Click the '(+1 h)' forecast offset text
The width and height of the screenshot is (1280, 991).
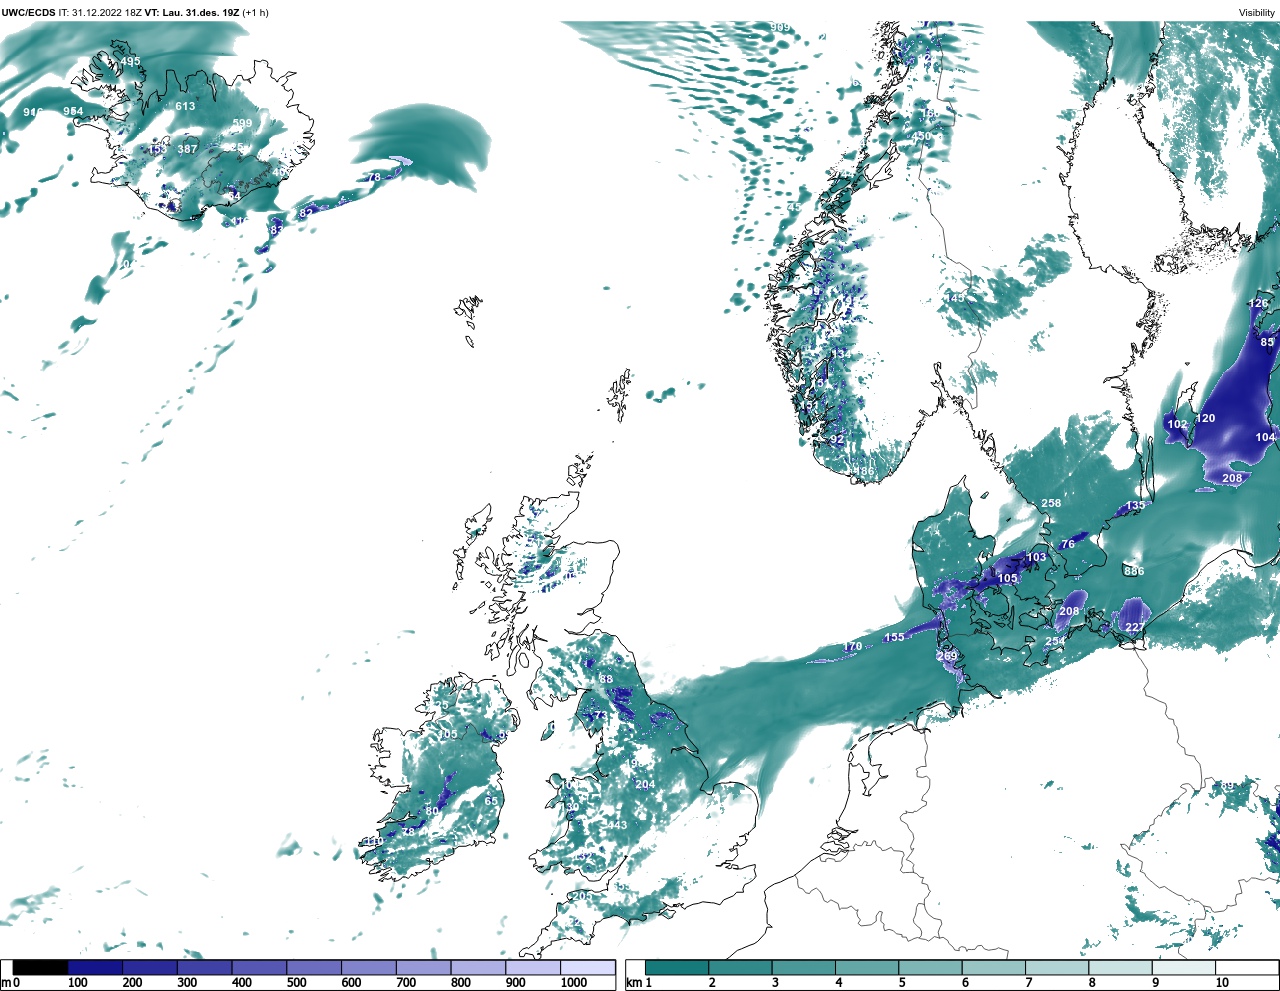click(255, 13)
